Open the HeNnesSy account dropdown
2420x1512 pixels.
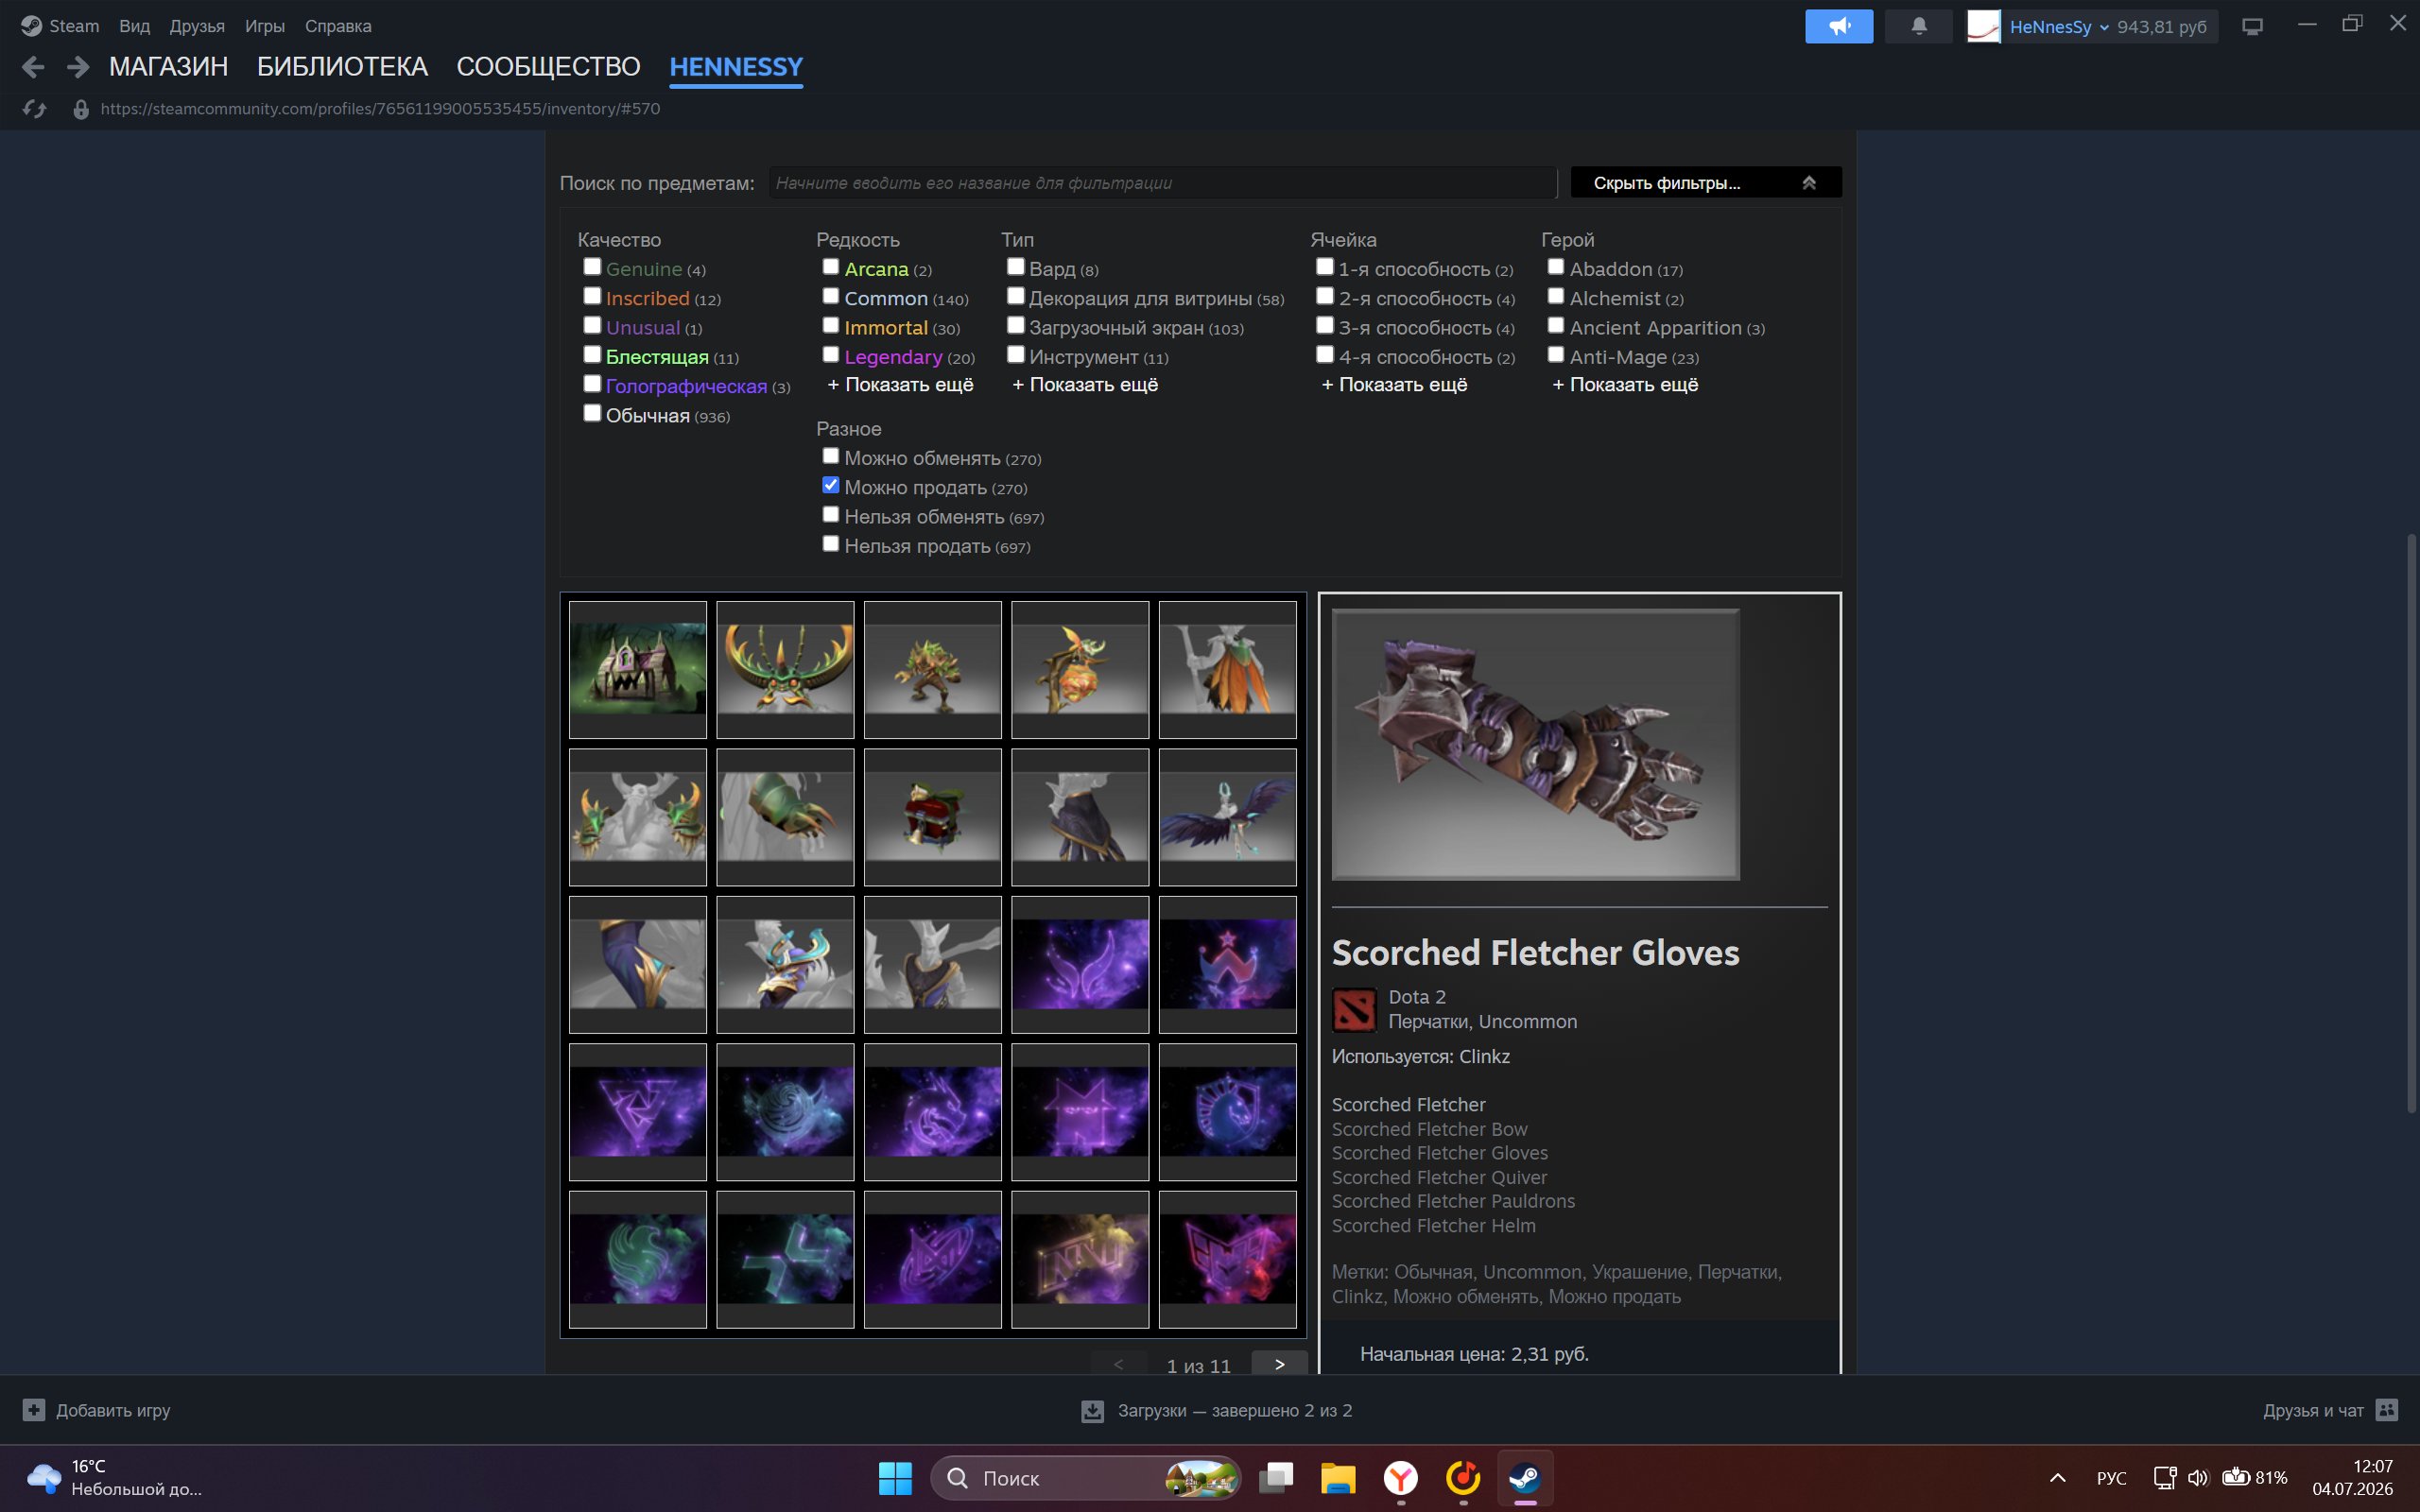pyautogui.click(x=2059, y=27)
